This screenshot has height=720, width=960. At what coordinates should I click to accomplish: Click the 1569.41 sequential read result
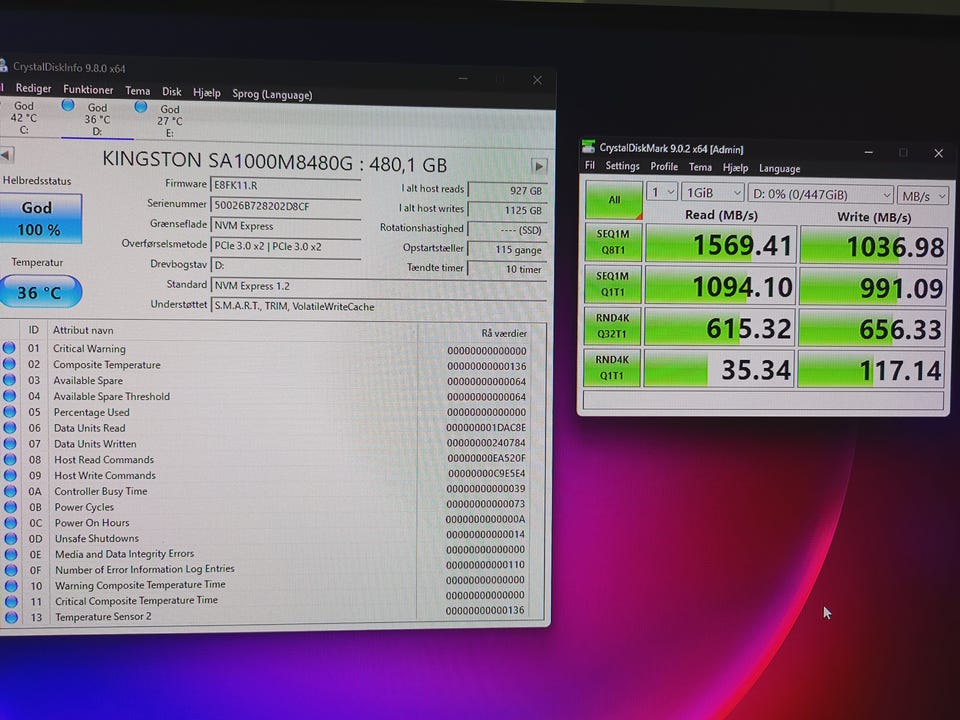[721, 245]
